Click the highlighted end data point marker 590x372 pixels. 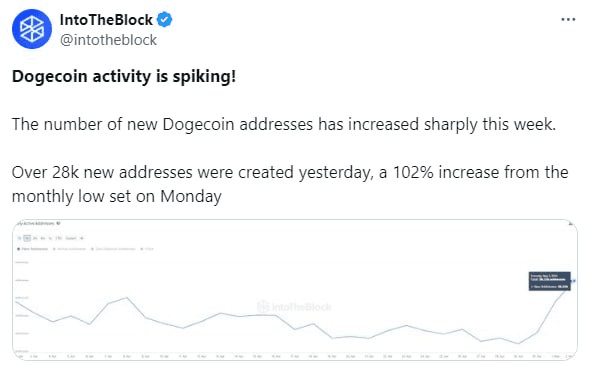click(x=573, y=281)
